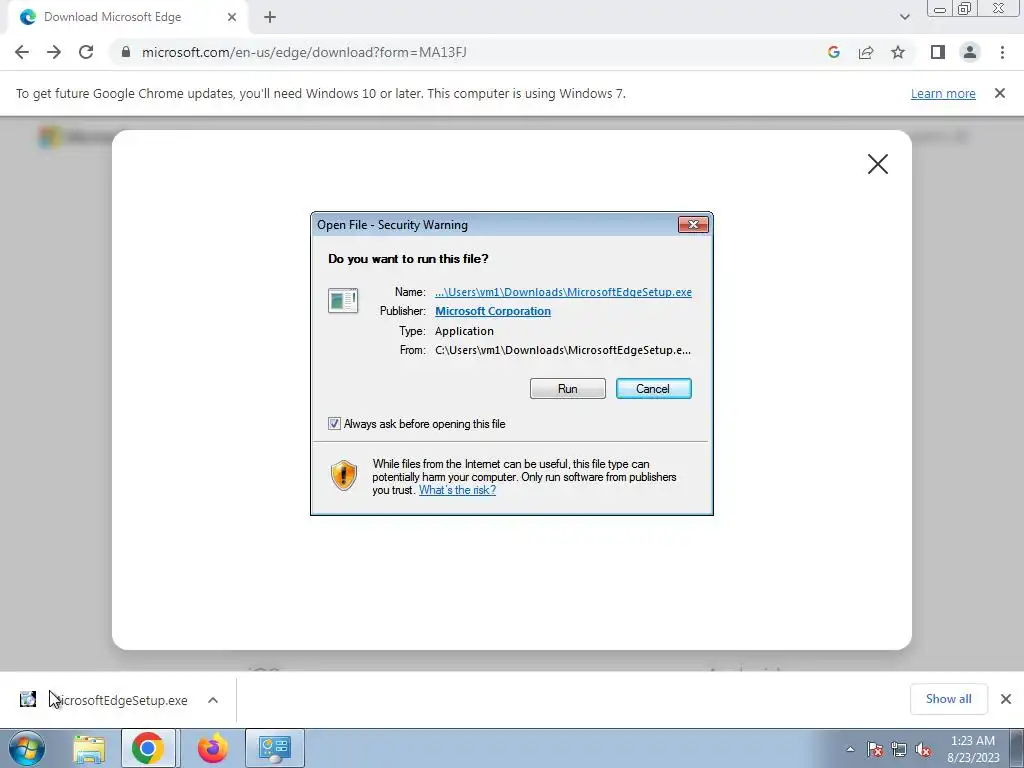The width and height of the screenshot is (1024, 768).
Task: Click the muted volume tray icon
Action: (923, 749)
